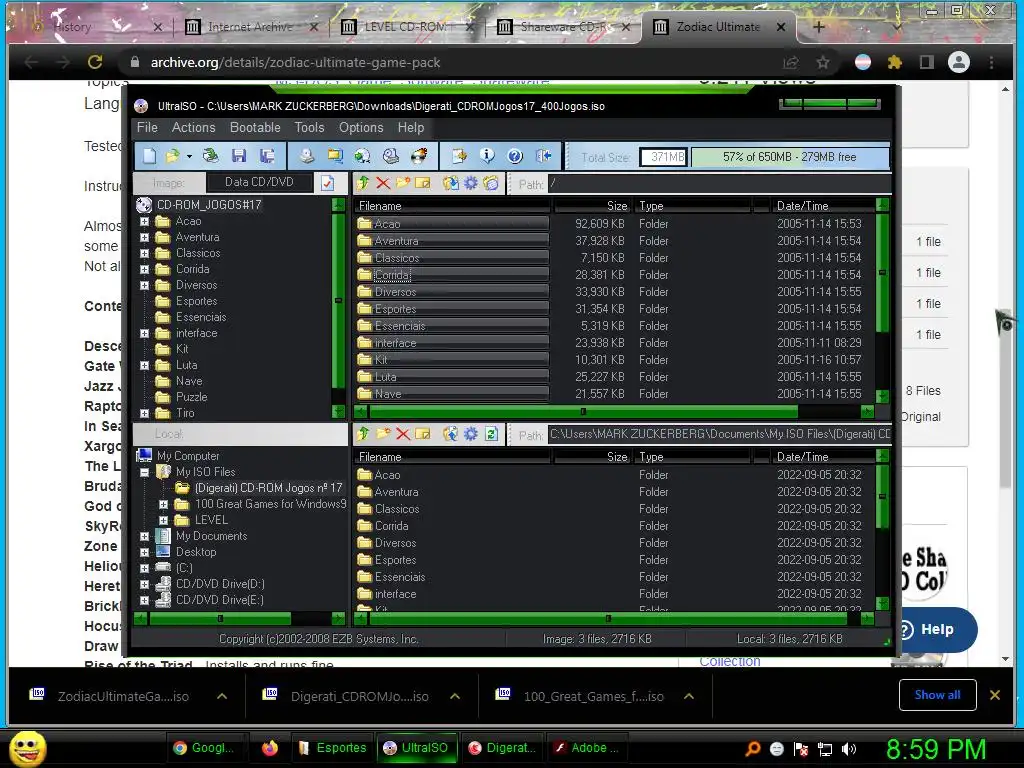This screenshot has width=1024, height=768.
Task: Expand the Classicos tree node
Action: pos(144,253)
